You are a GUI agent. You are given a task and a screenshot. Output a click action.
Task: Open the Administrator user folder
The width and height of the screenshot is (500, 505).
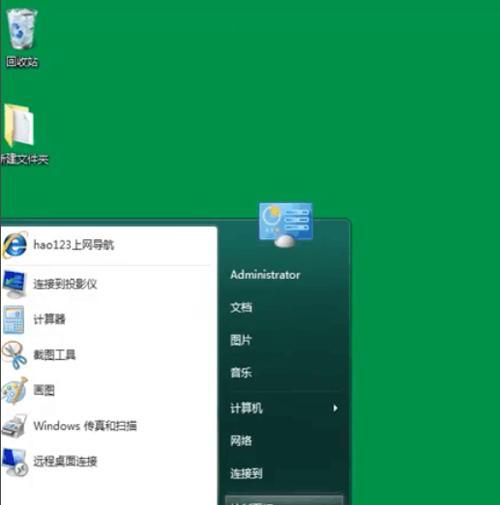(x=265, y=275)
